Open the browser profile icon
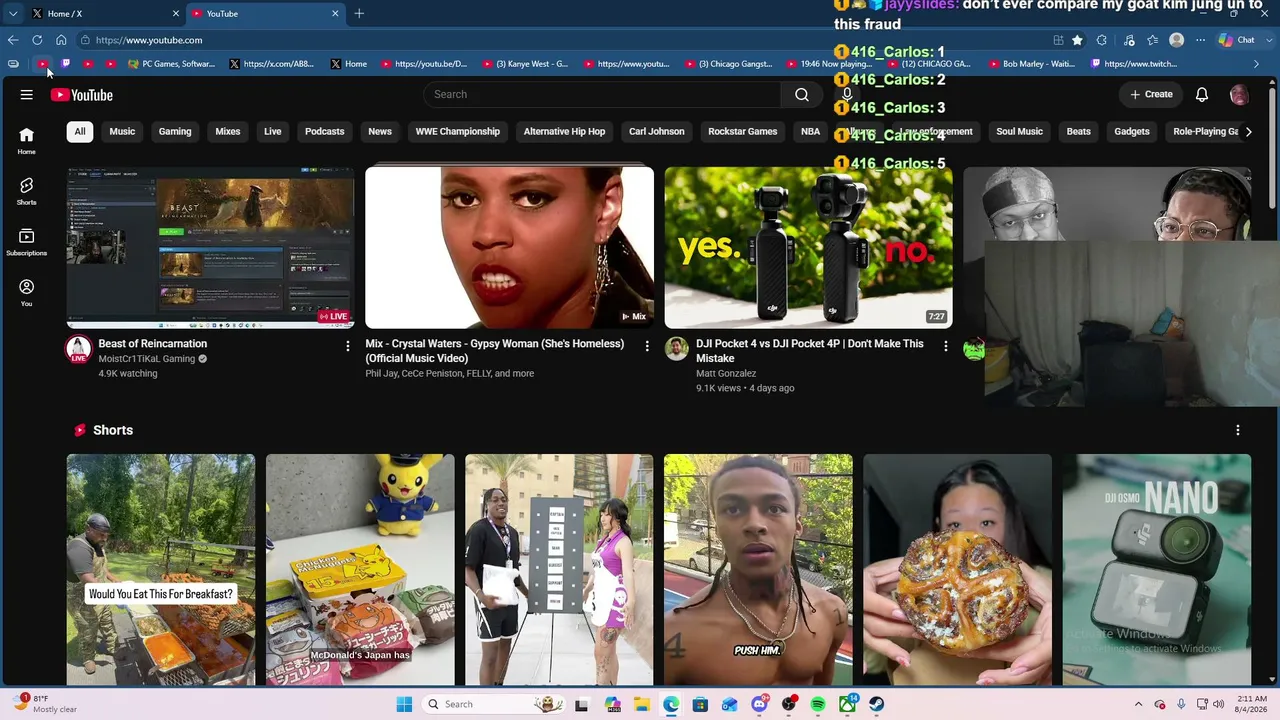This screenshot has width=1280, height=720. click(1177, 40)
